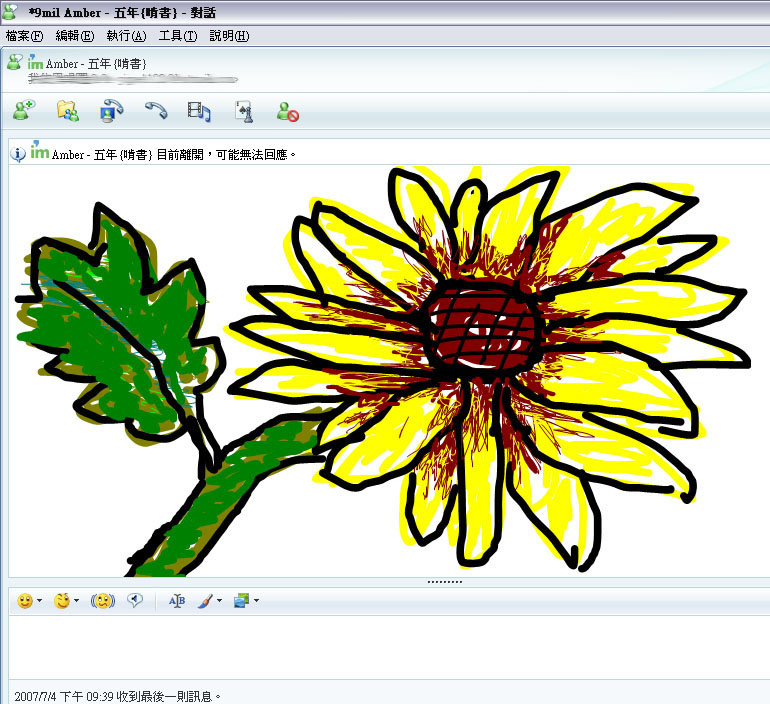Open the games and activities icon
Image resolution: width=770 pixels, height=704 pixels.
pos(244,111)
